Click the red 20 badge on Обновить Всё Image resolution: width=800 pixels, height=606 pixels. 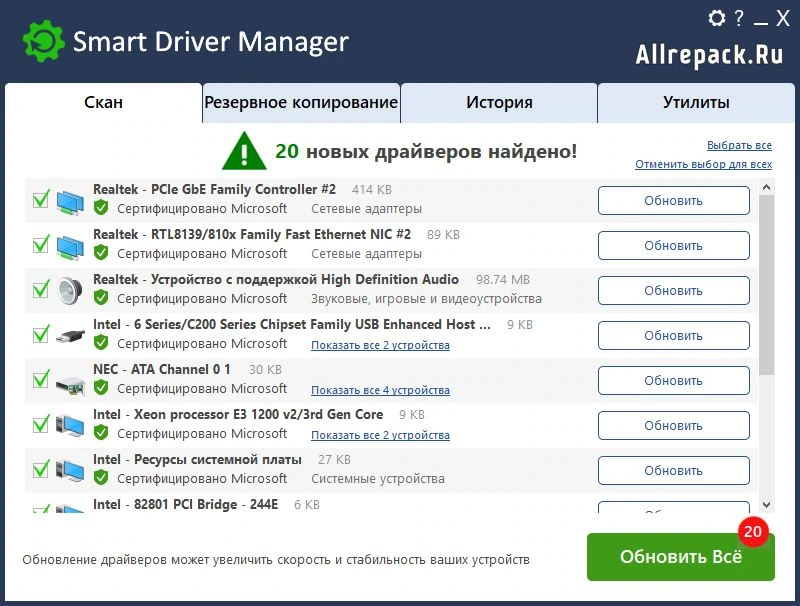(x=753, y=532)
